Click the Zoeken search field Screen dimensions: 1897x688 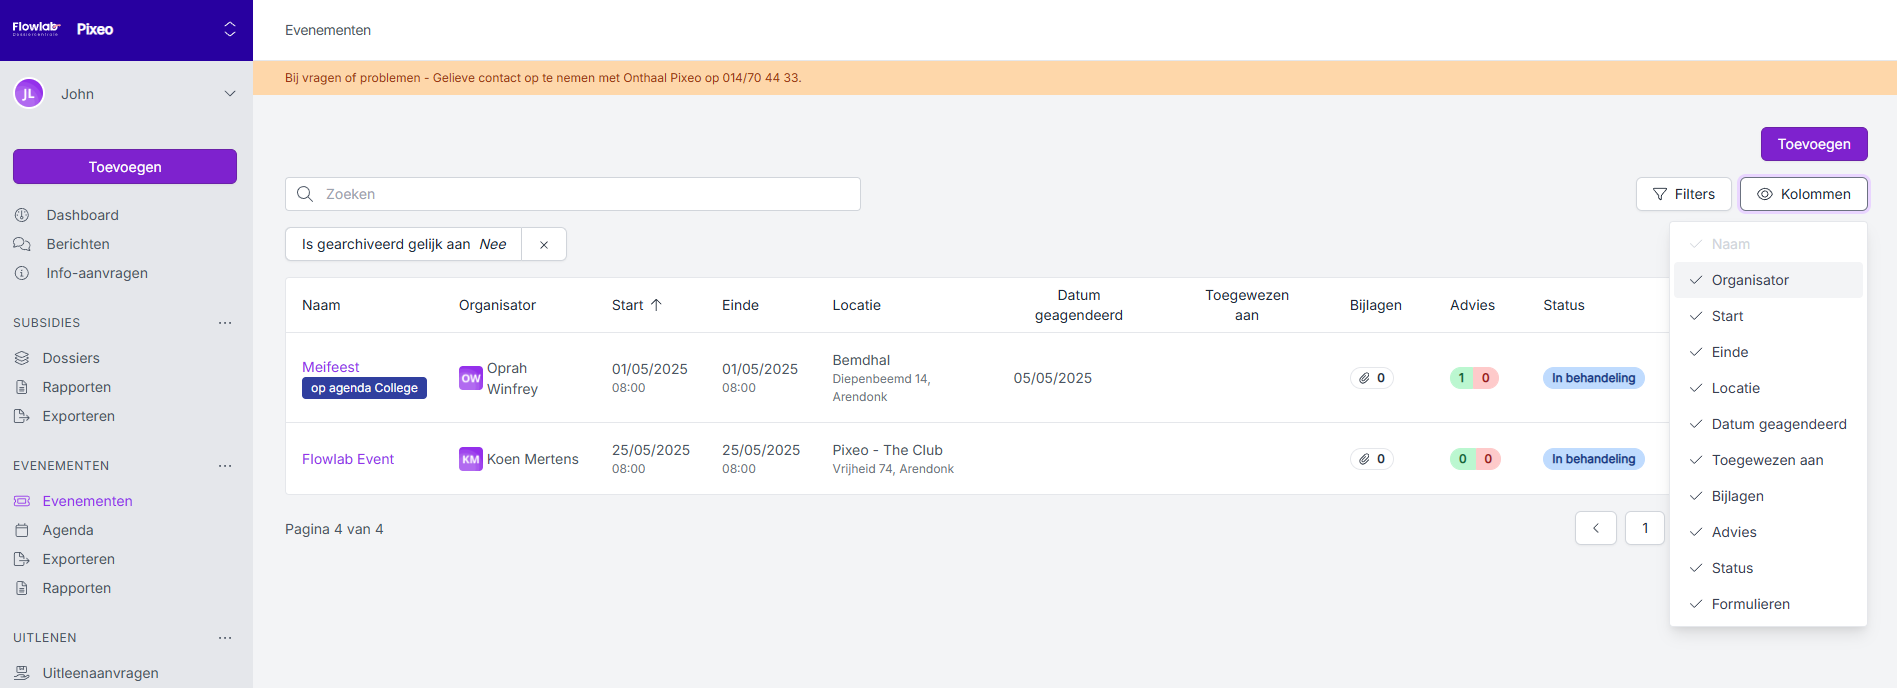572,194
